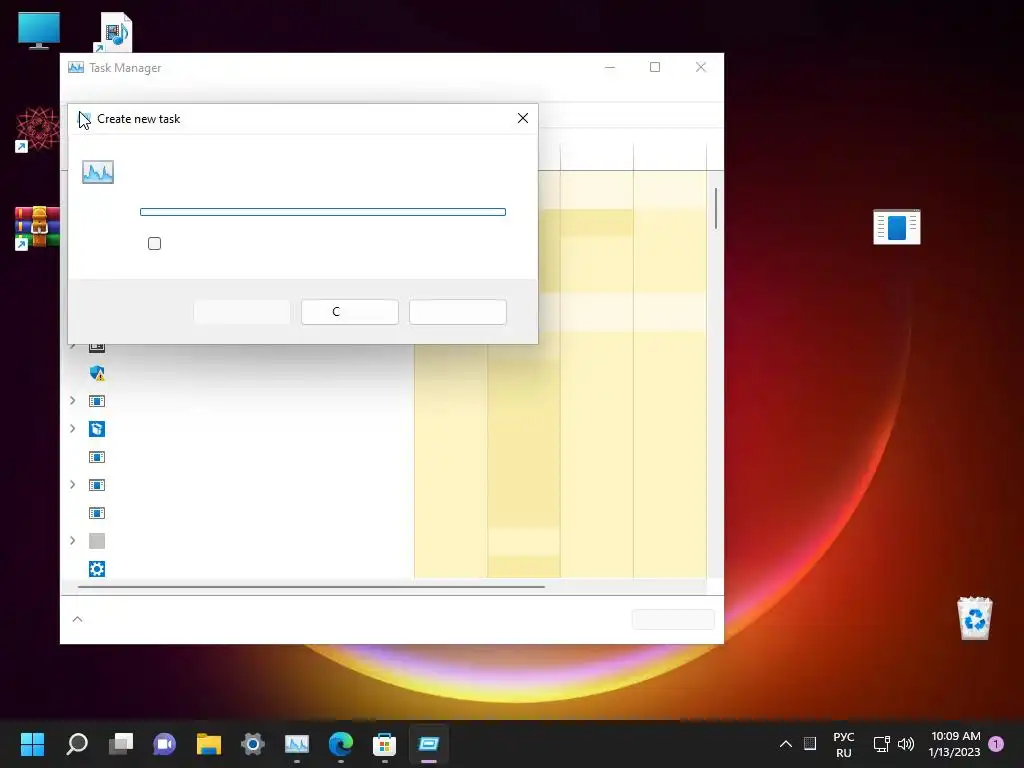Click the dialog button labeled C
1024x768 pixels.
(349, 312)
